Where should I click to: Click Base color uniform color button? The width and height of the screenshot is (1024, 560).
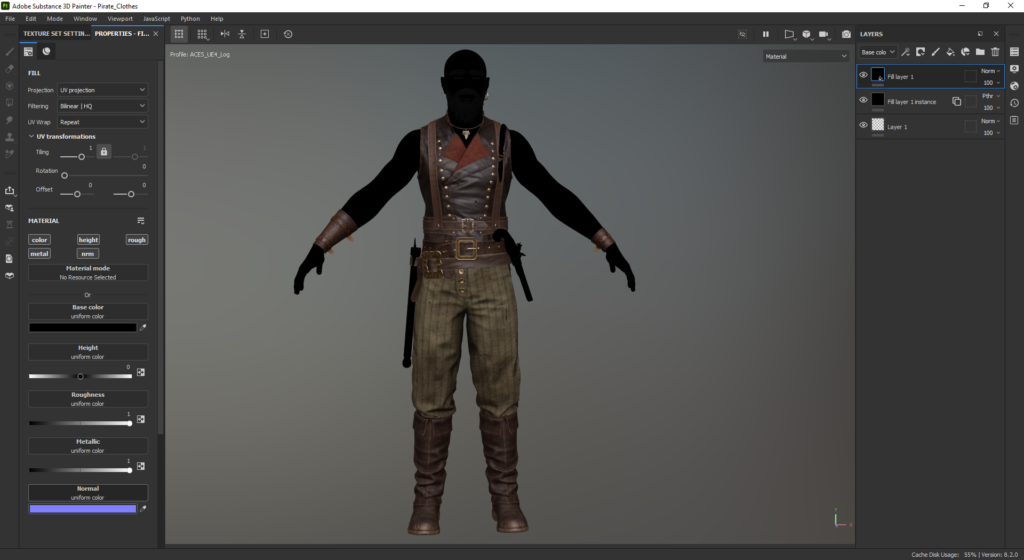(88, 311)
